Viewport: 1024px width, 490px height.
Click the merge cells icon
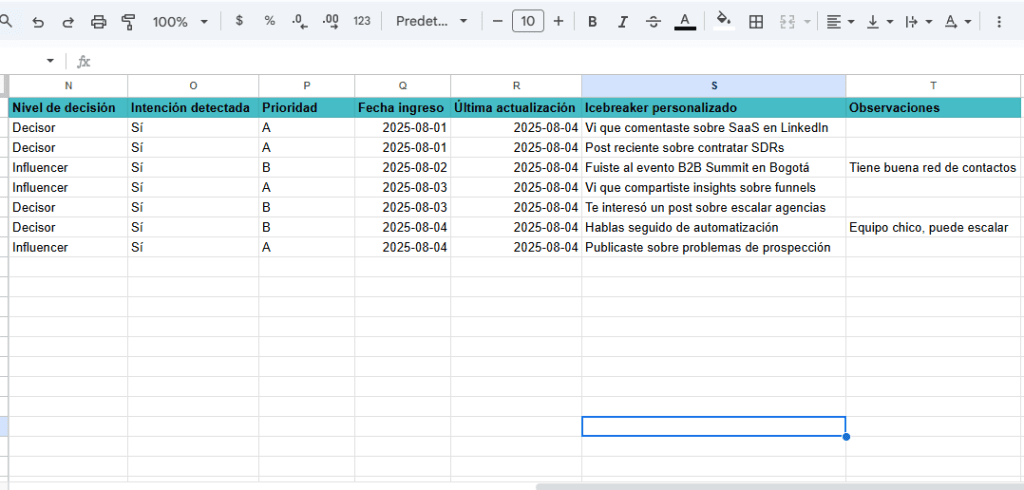(x=787, y=22)
